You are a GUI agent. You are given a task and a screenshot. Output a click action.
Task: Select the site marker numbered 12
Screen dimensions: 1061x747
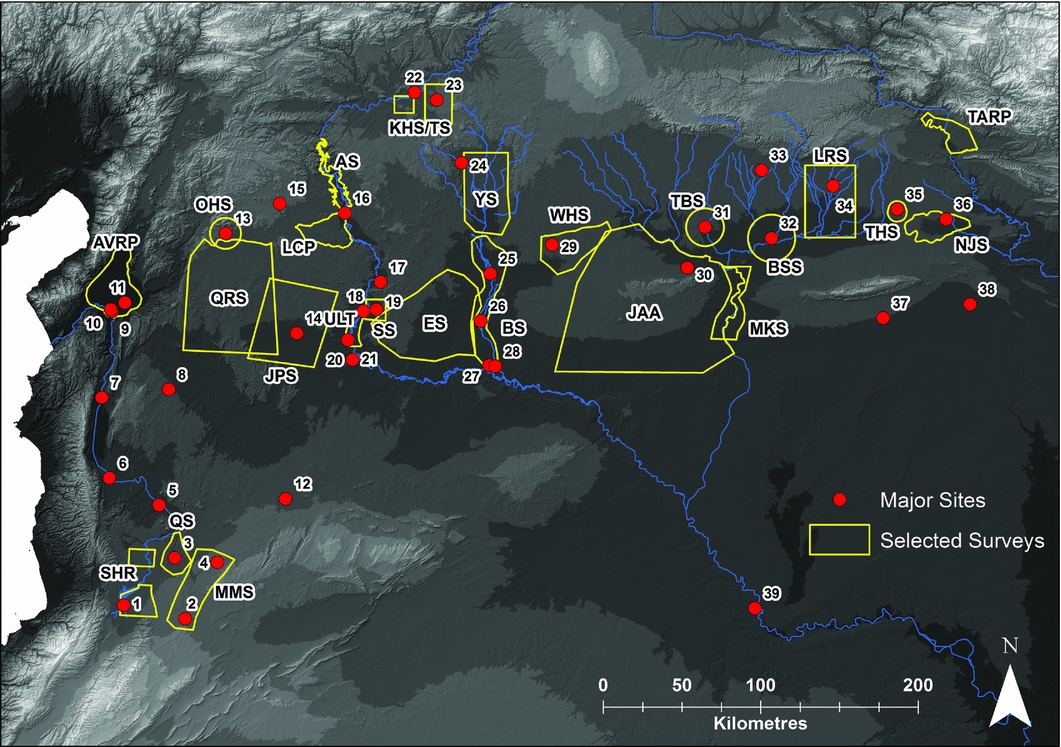click(285, 499)
